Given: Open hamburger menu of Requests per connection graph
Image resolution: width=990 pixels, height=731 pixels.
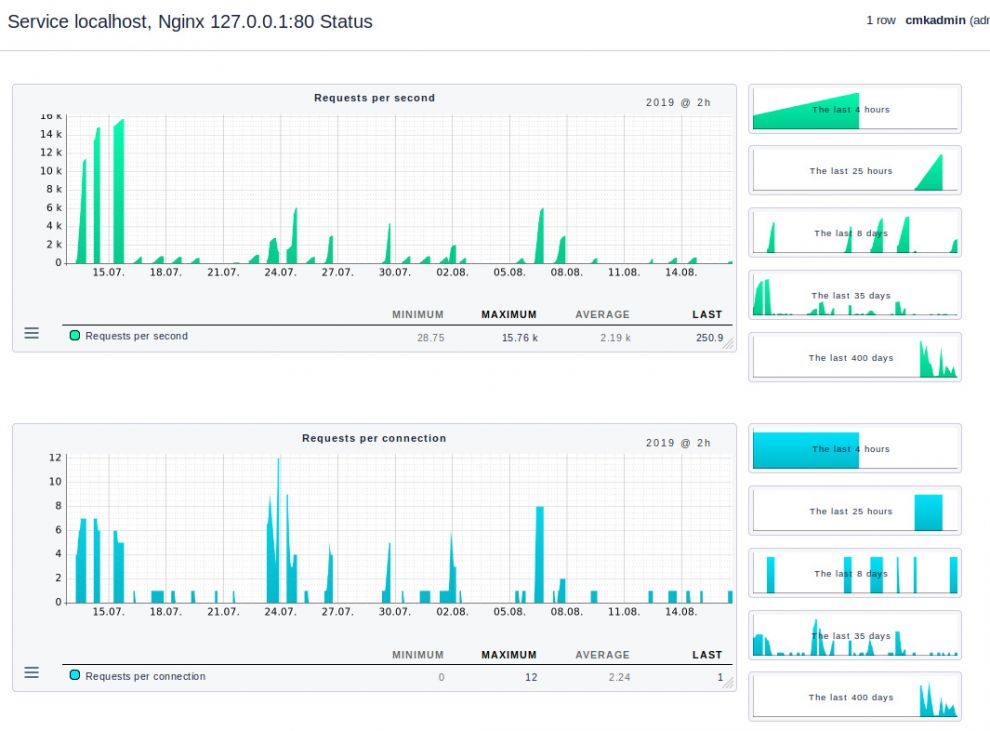Looking at the screenshot, I should 32,673.
